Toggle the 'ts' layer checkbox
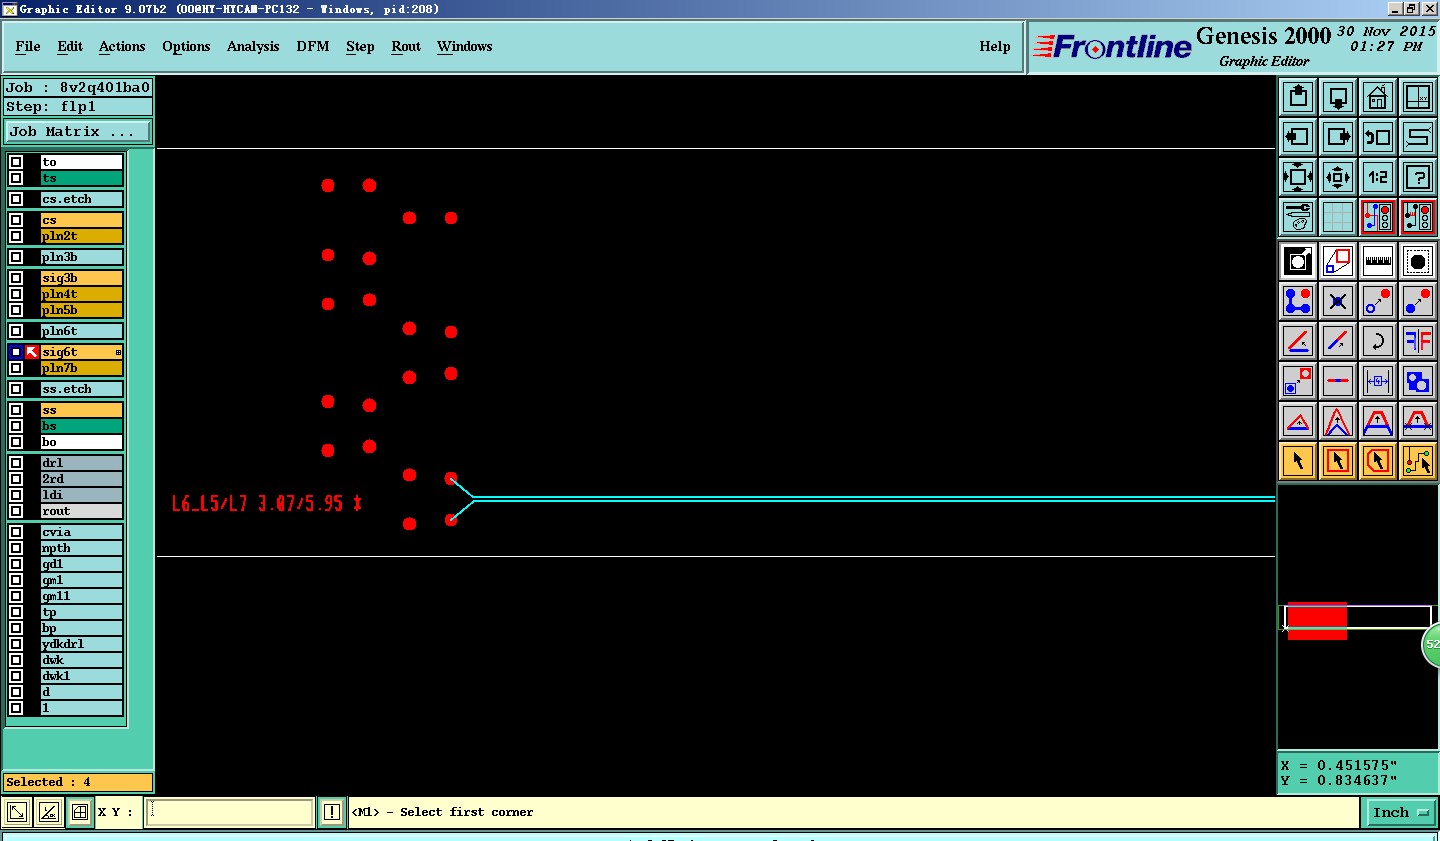Viewport: 1440px width, 841px height. coord(16,178)
